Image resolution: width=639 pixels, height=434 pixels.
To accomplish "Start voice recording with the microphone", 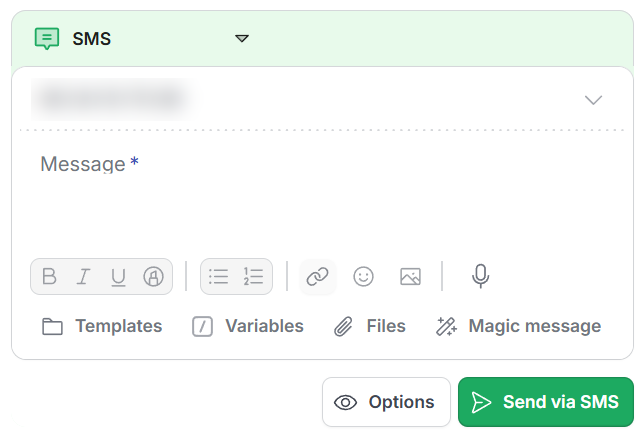I will click(480, 276).
